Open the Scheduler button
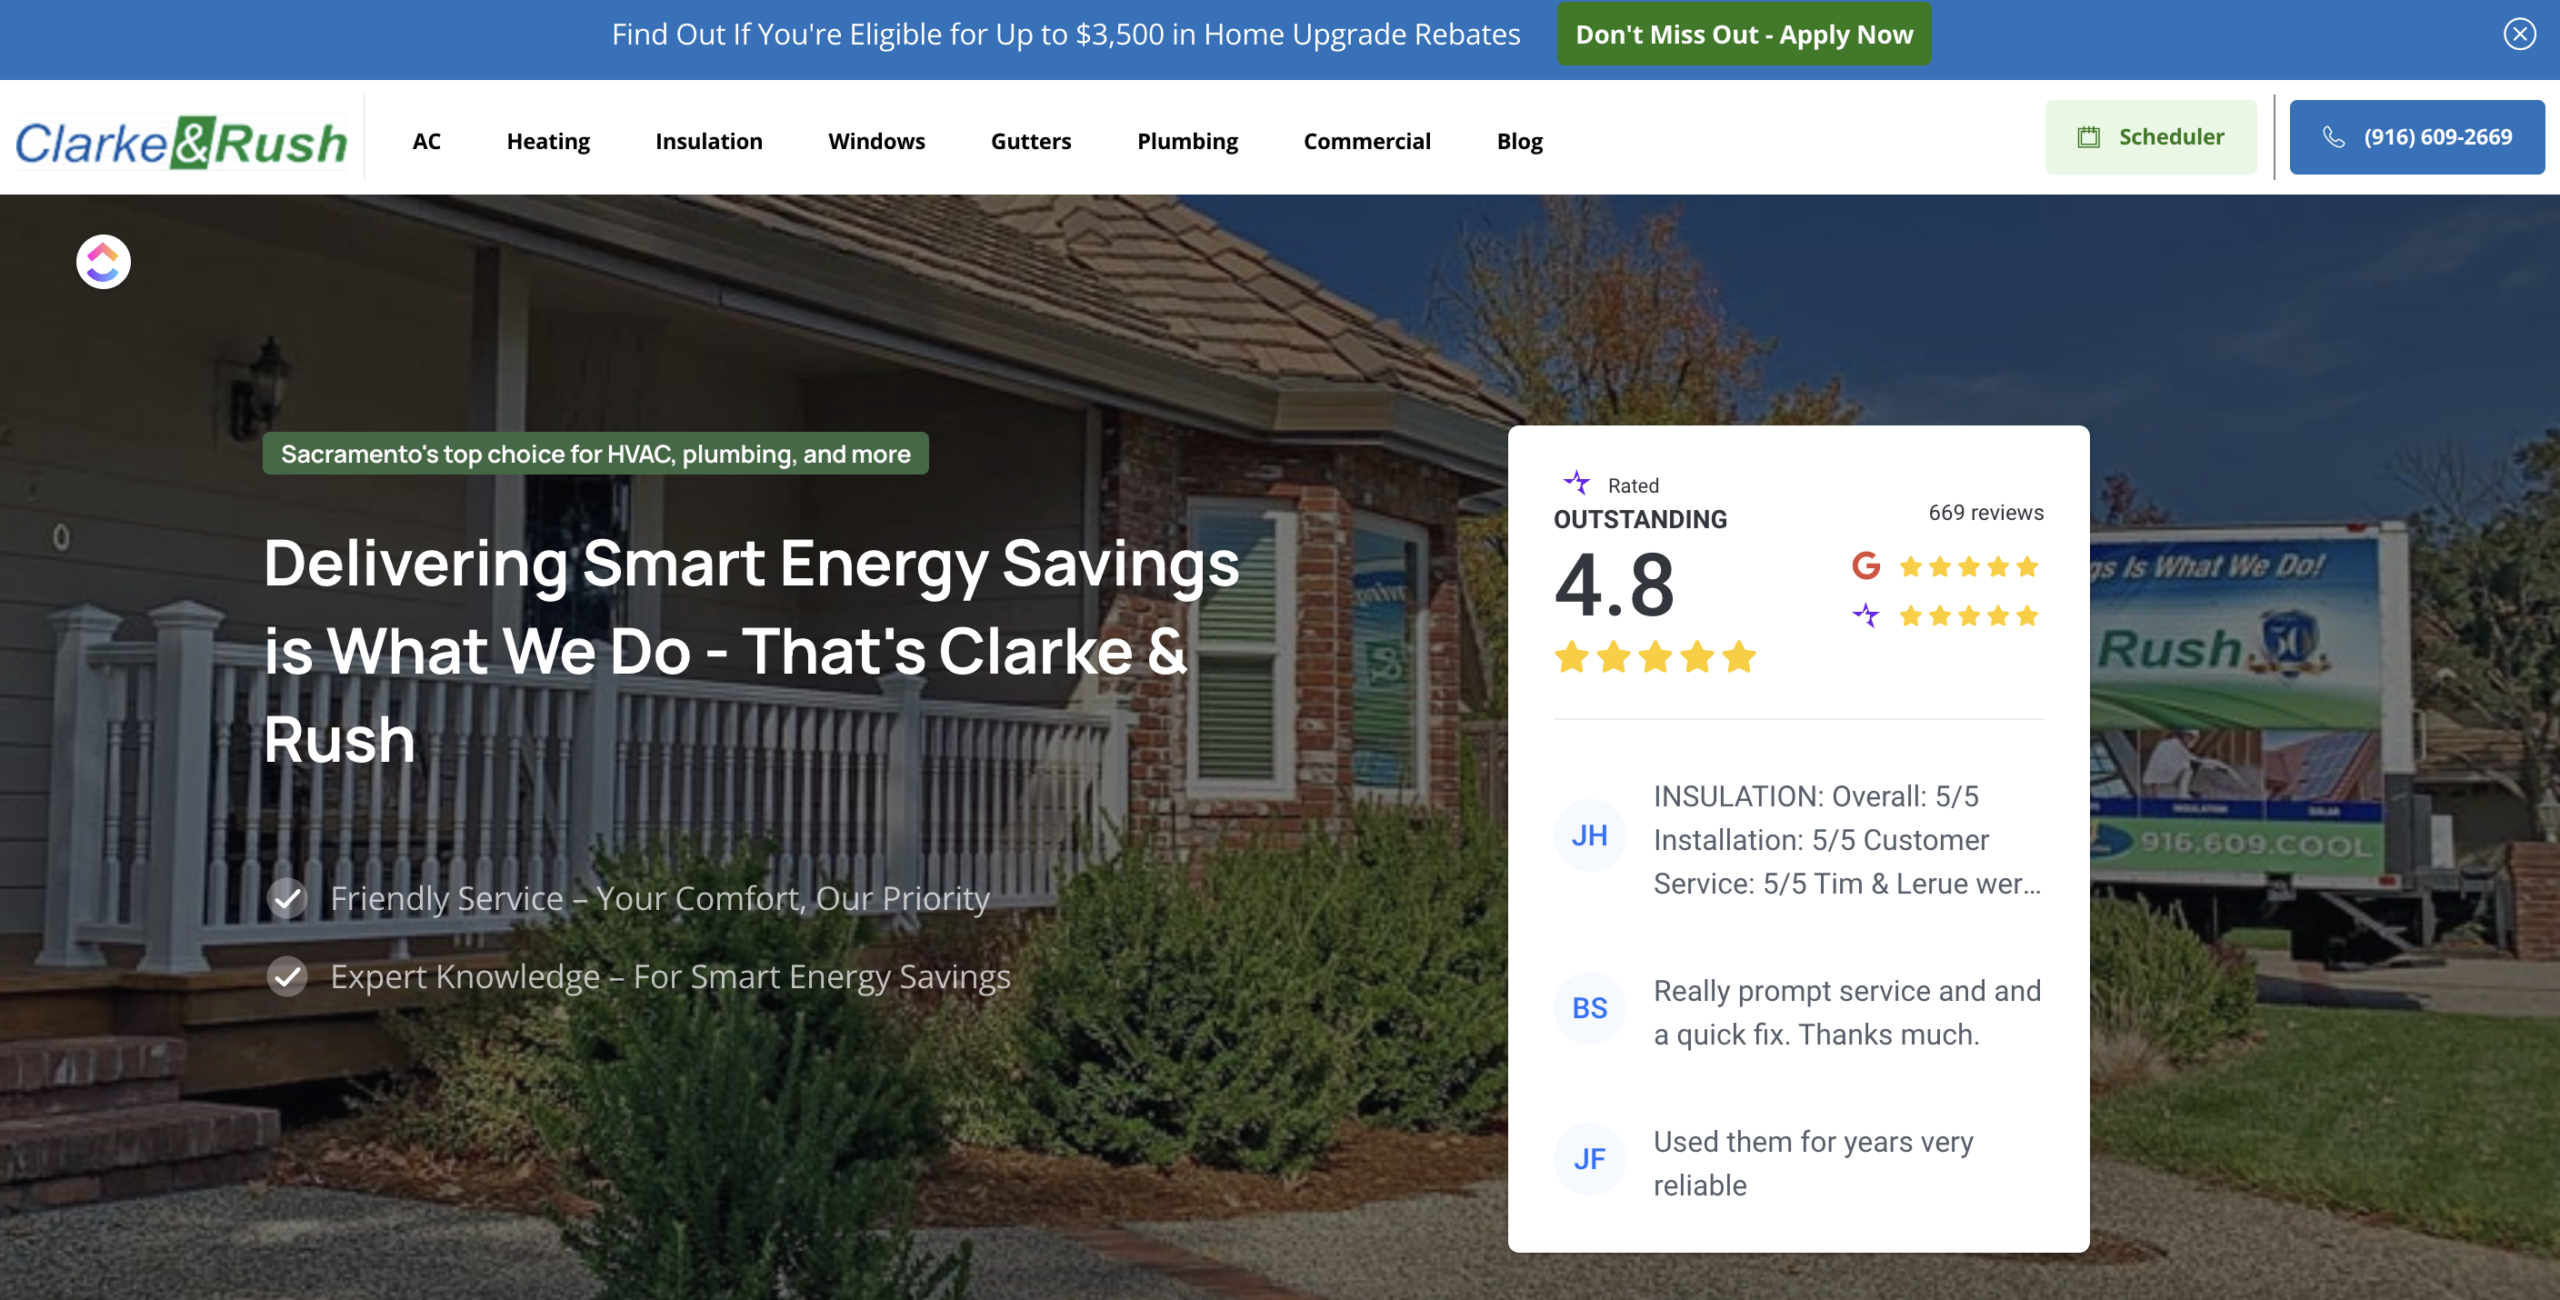The width and height of the screenshot is (2560, 1300). click(2150, 137)
